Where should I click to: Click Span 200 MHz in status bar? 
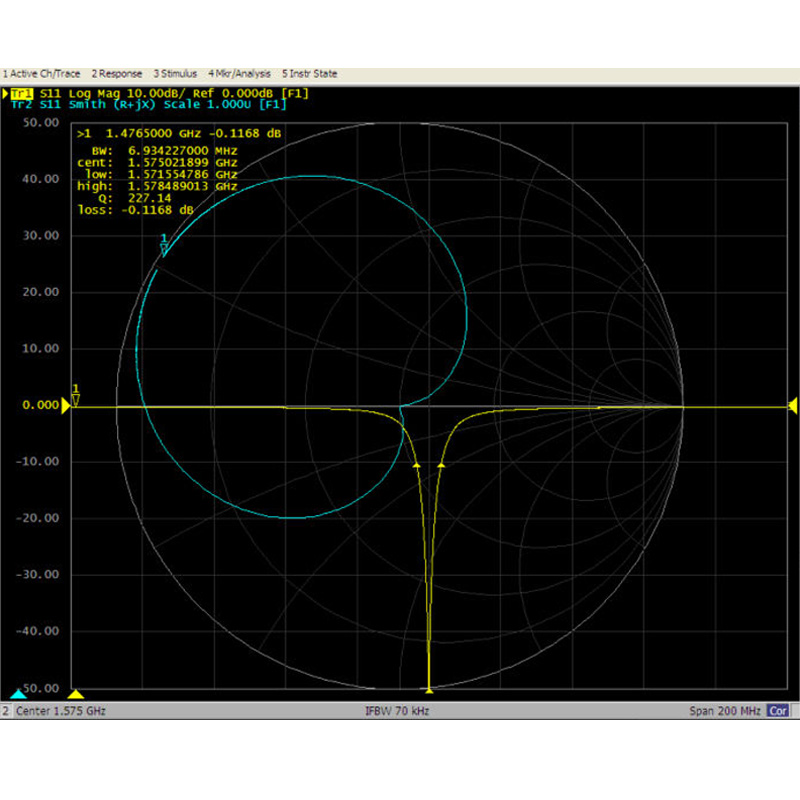coord(725,711)
